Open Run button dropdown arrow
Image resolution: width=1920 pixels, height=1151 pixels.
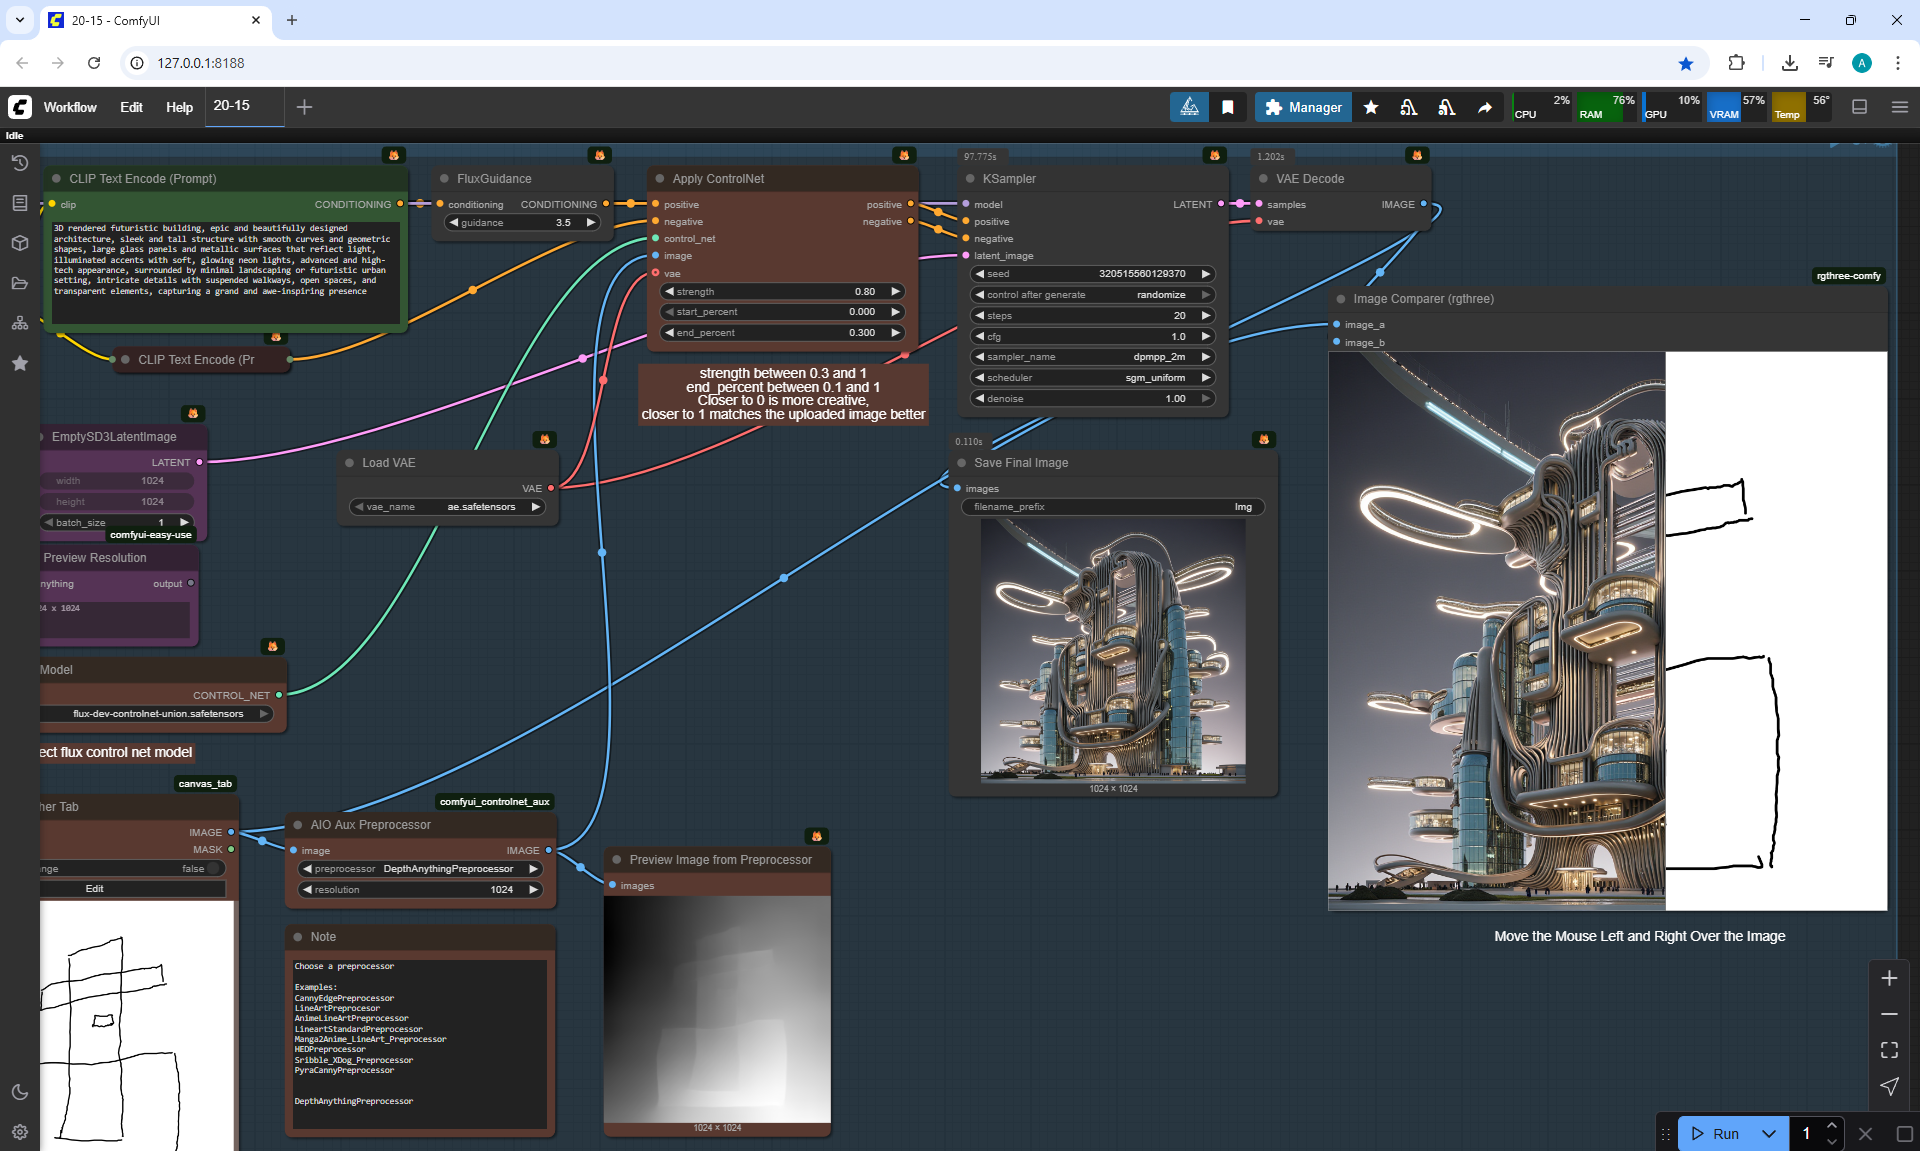point(1768,1133)
